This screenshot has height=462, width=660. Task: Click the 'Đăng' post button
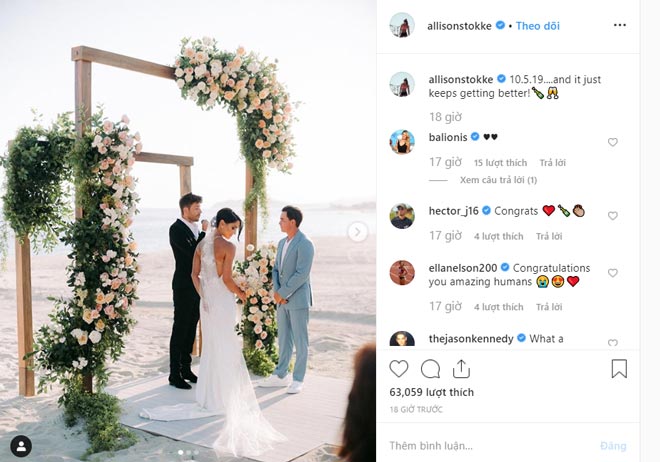point(613,446)
